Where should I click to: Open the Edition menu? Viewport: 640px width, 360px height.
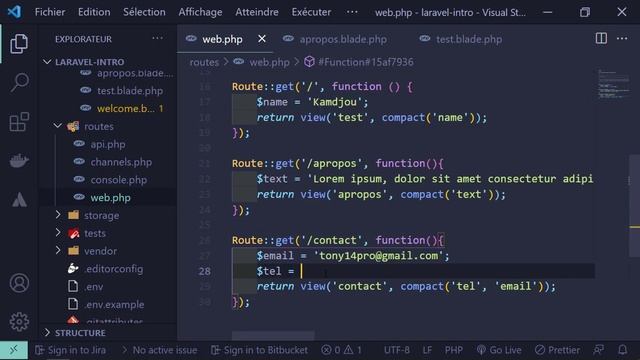pos(94,12)
